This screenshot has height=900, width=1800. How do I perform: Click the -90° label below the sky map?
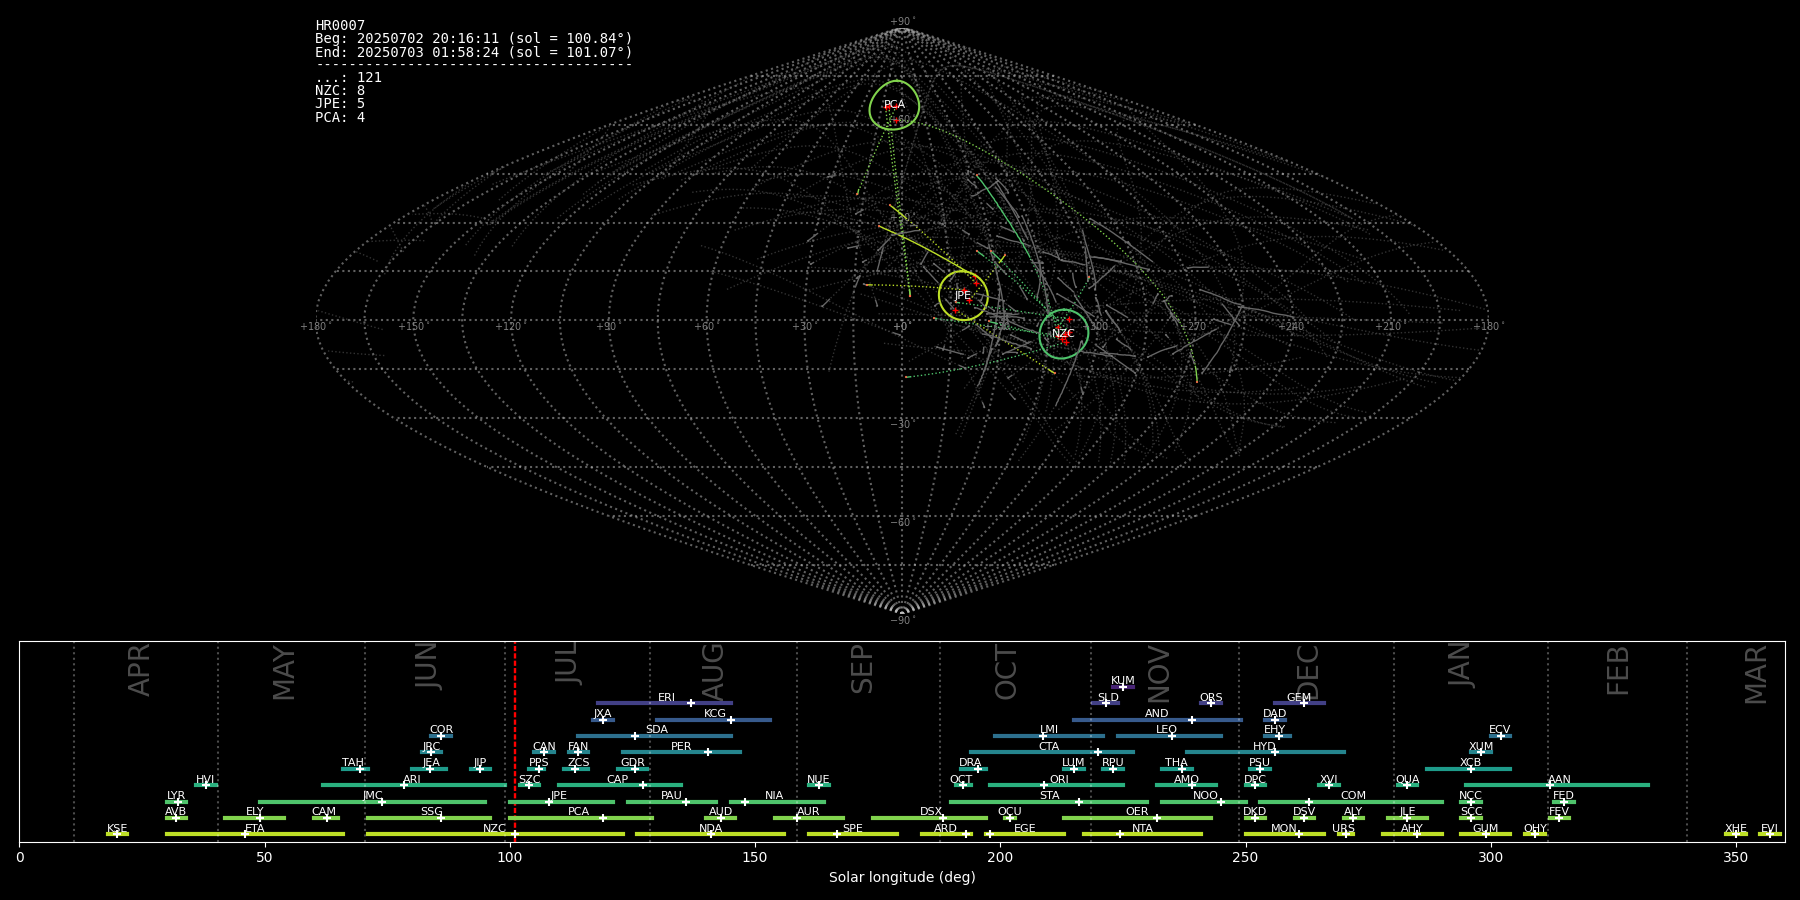pos(902,621)
